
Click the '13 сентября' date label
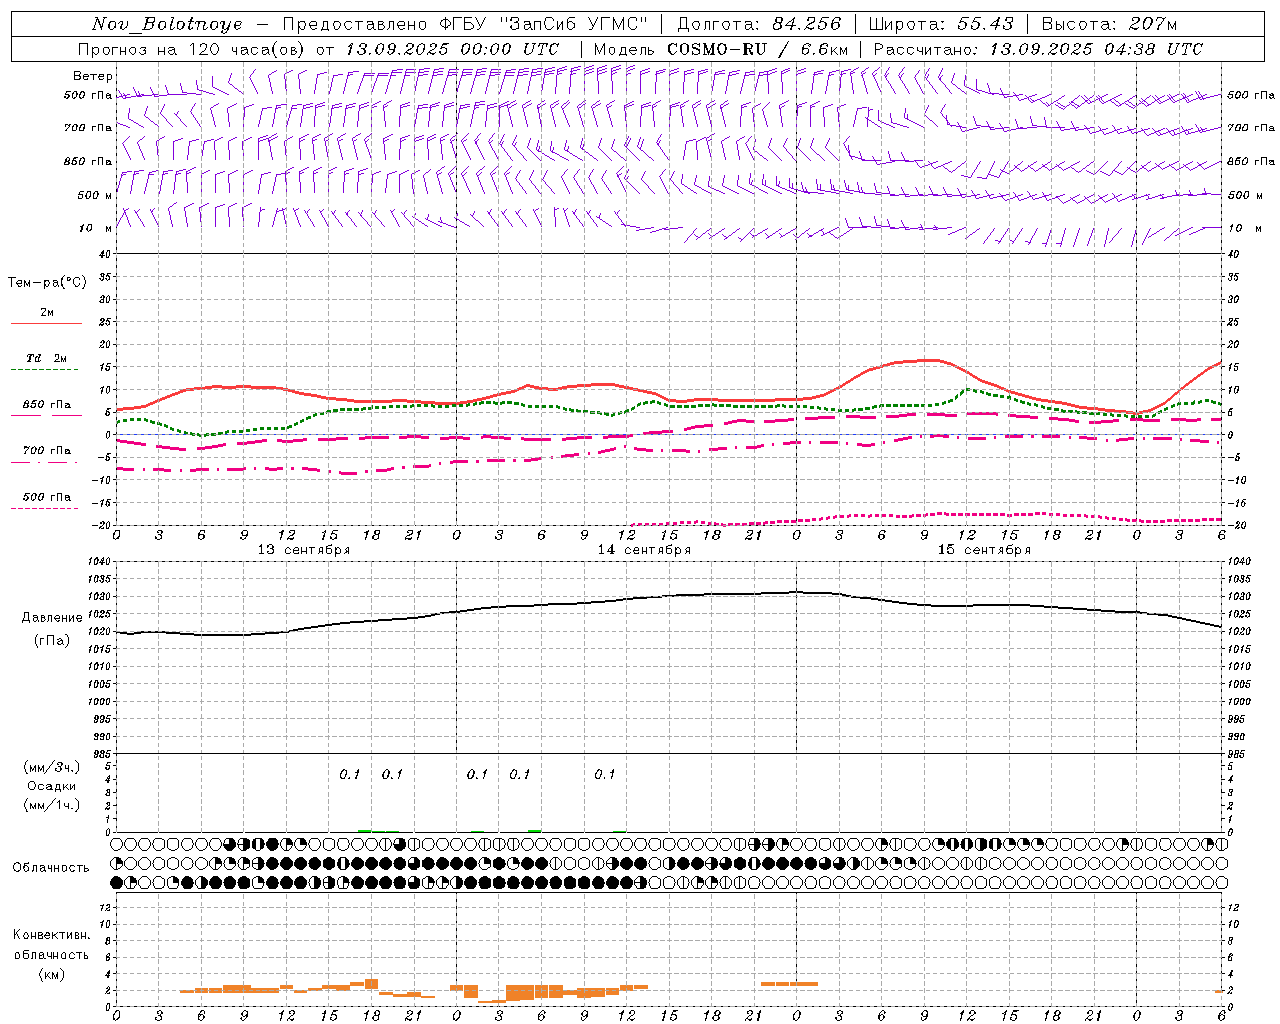click(304, 550)
